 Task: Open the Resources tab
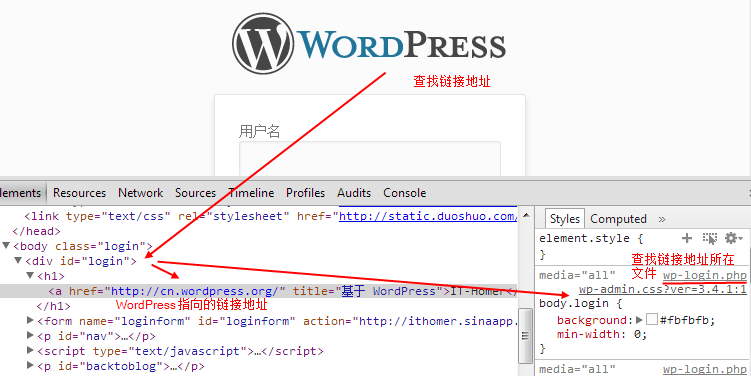coord(80,193)
